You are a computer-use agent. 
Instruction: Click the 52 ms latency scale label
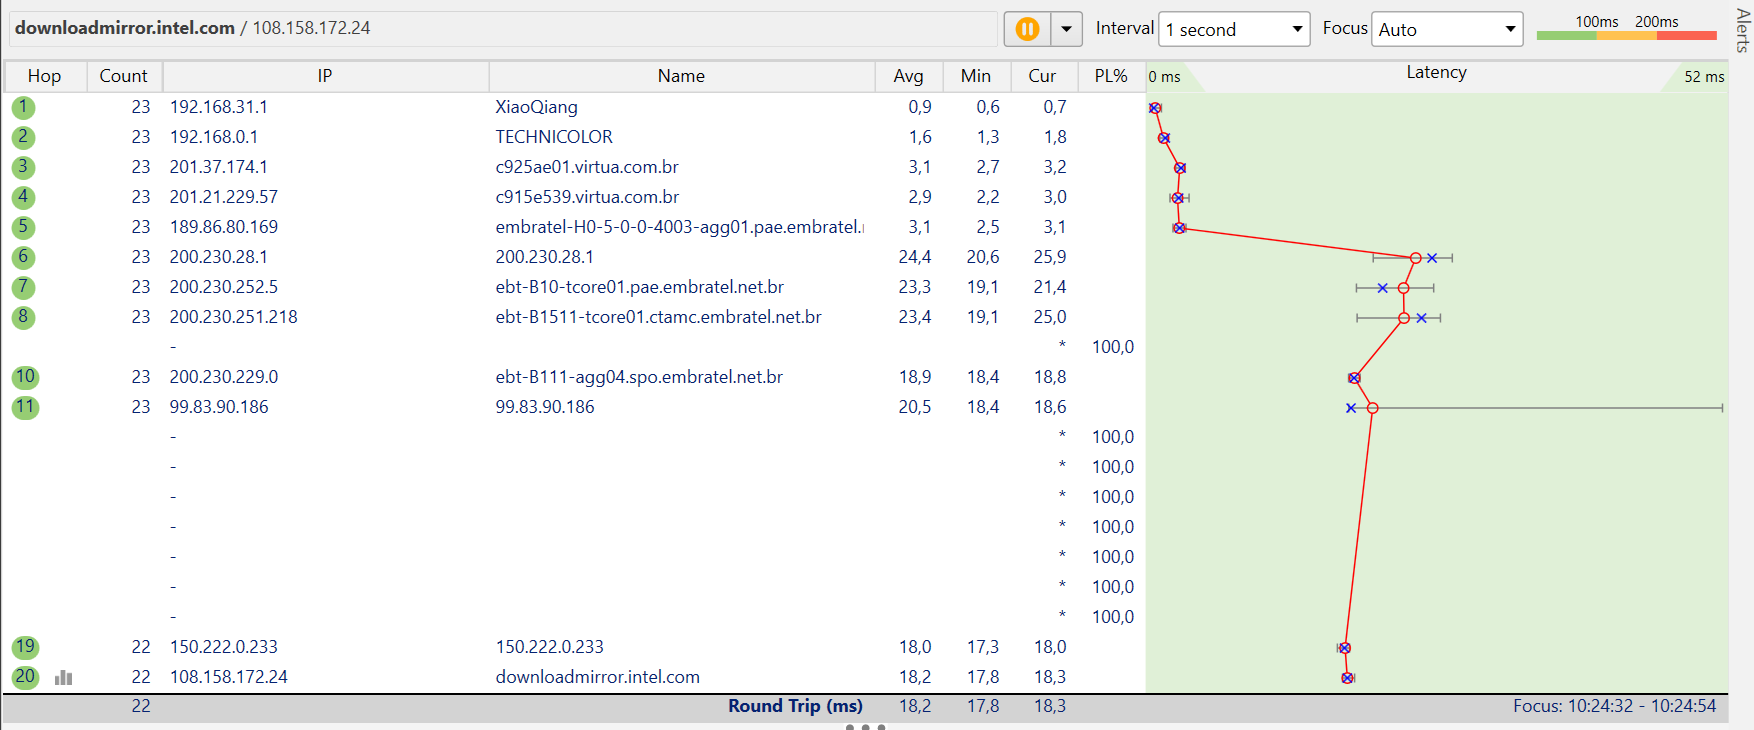(x=1704, y=77)
